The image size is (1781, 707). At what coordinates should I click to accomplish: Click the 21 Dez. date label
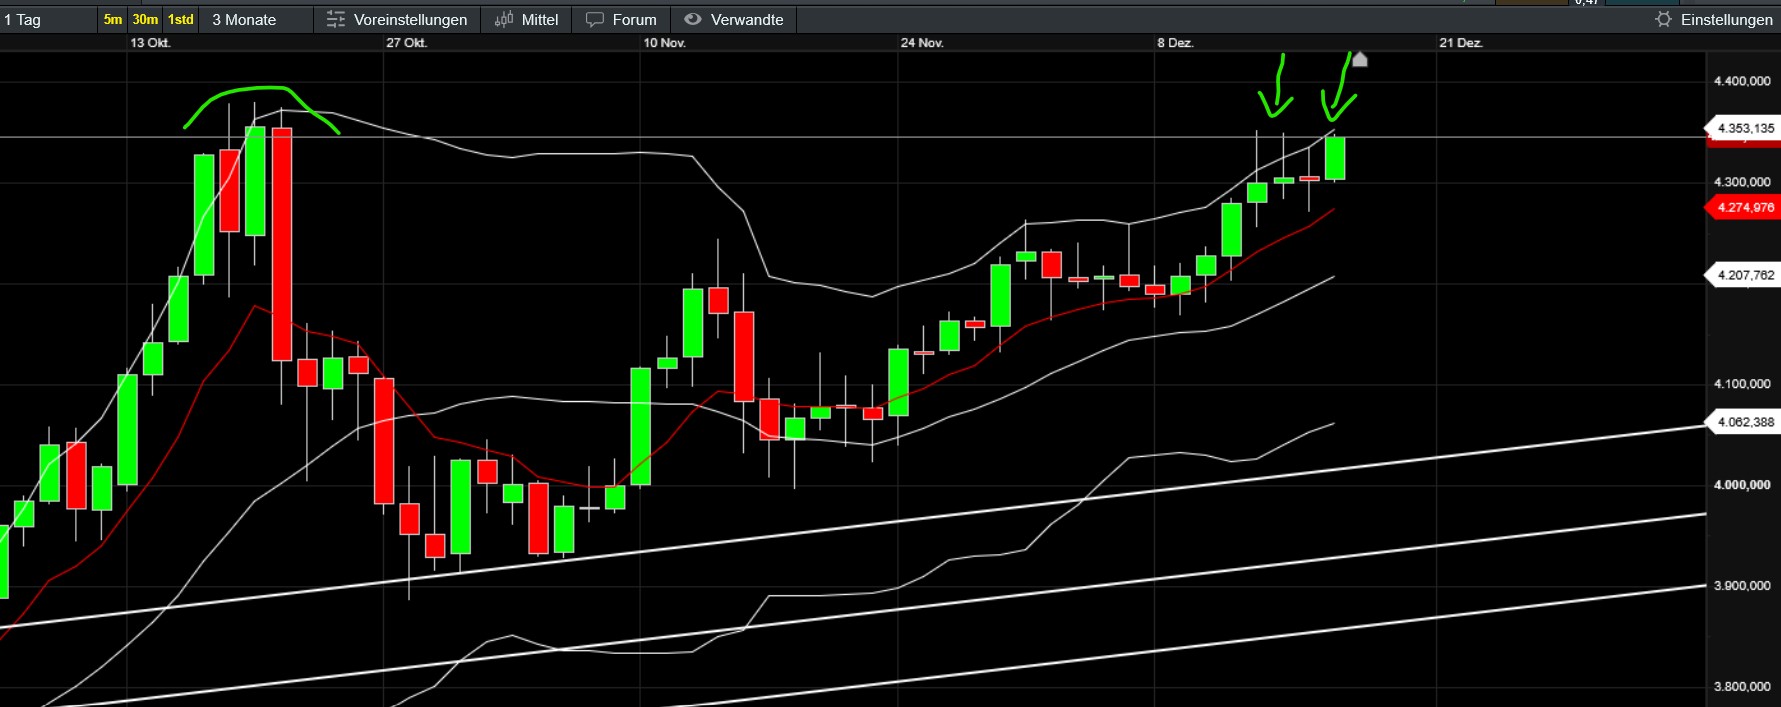tap(1460, 43)
